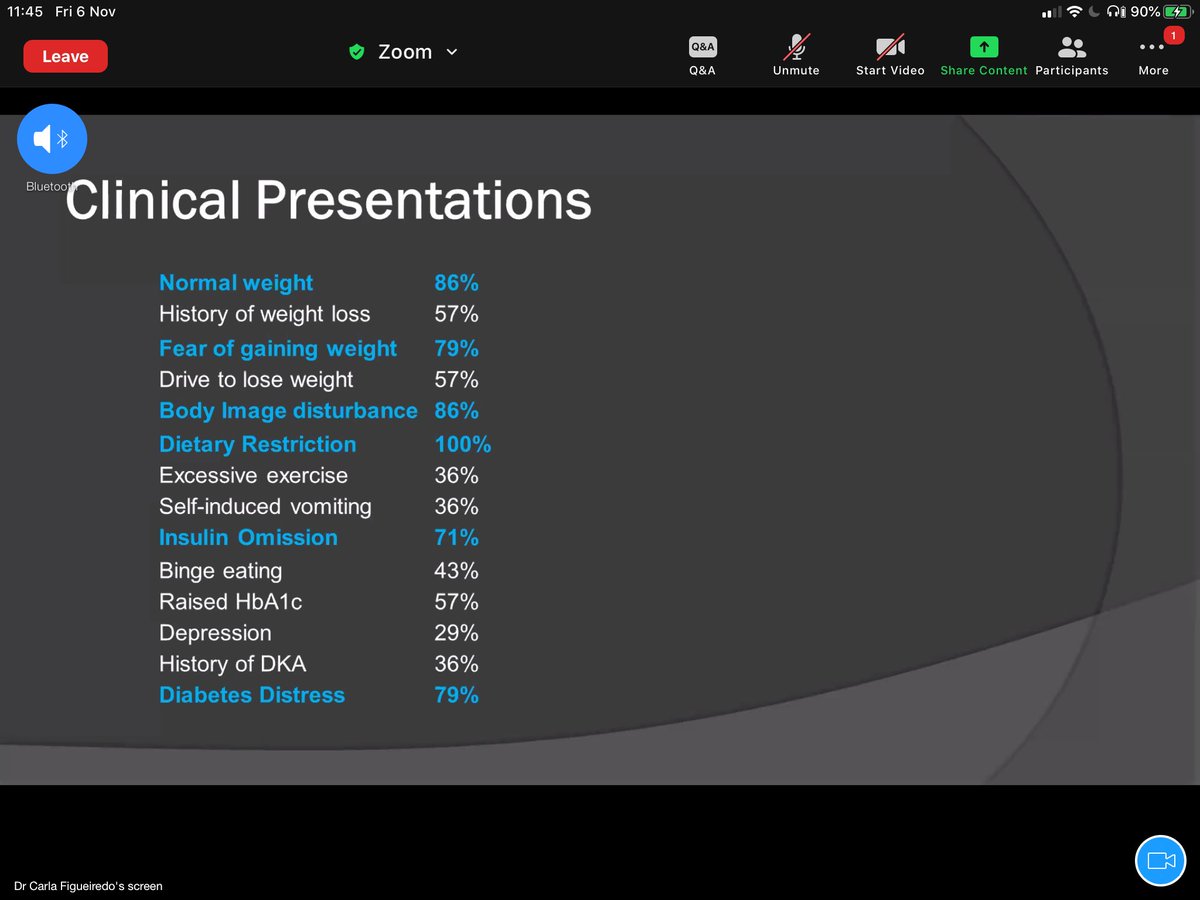This screenshot has width=1200, height=900.
Task: Tap the 29% value
Action: (x=456, y=633)
